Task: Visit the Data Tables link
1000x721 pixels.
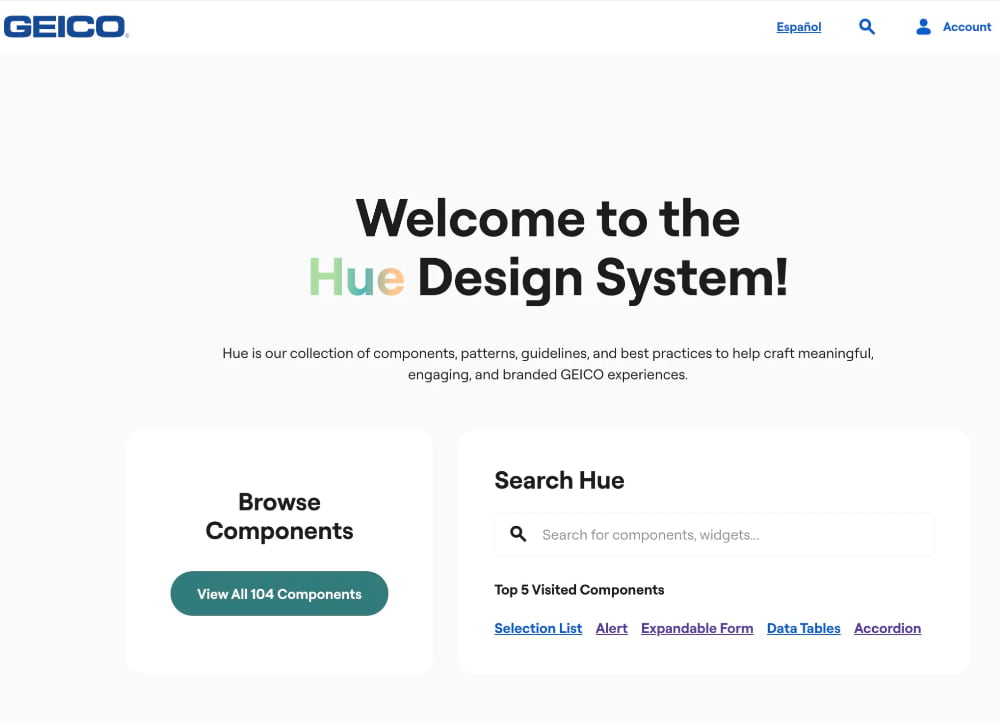Action: tap(804, 629)
